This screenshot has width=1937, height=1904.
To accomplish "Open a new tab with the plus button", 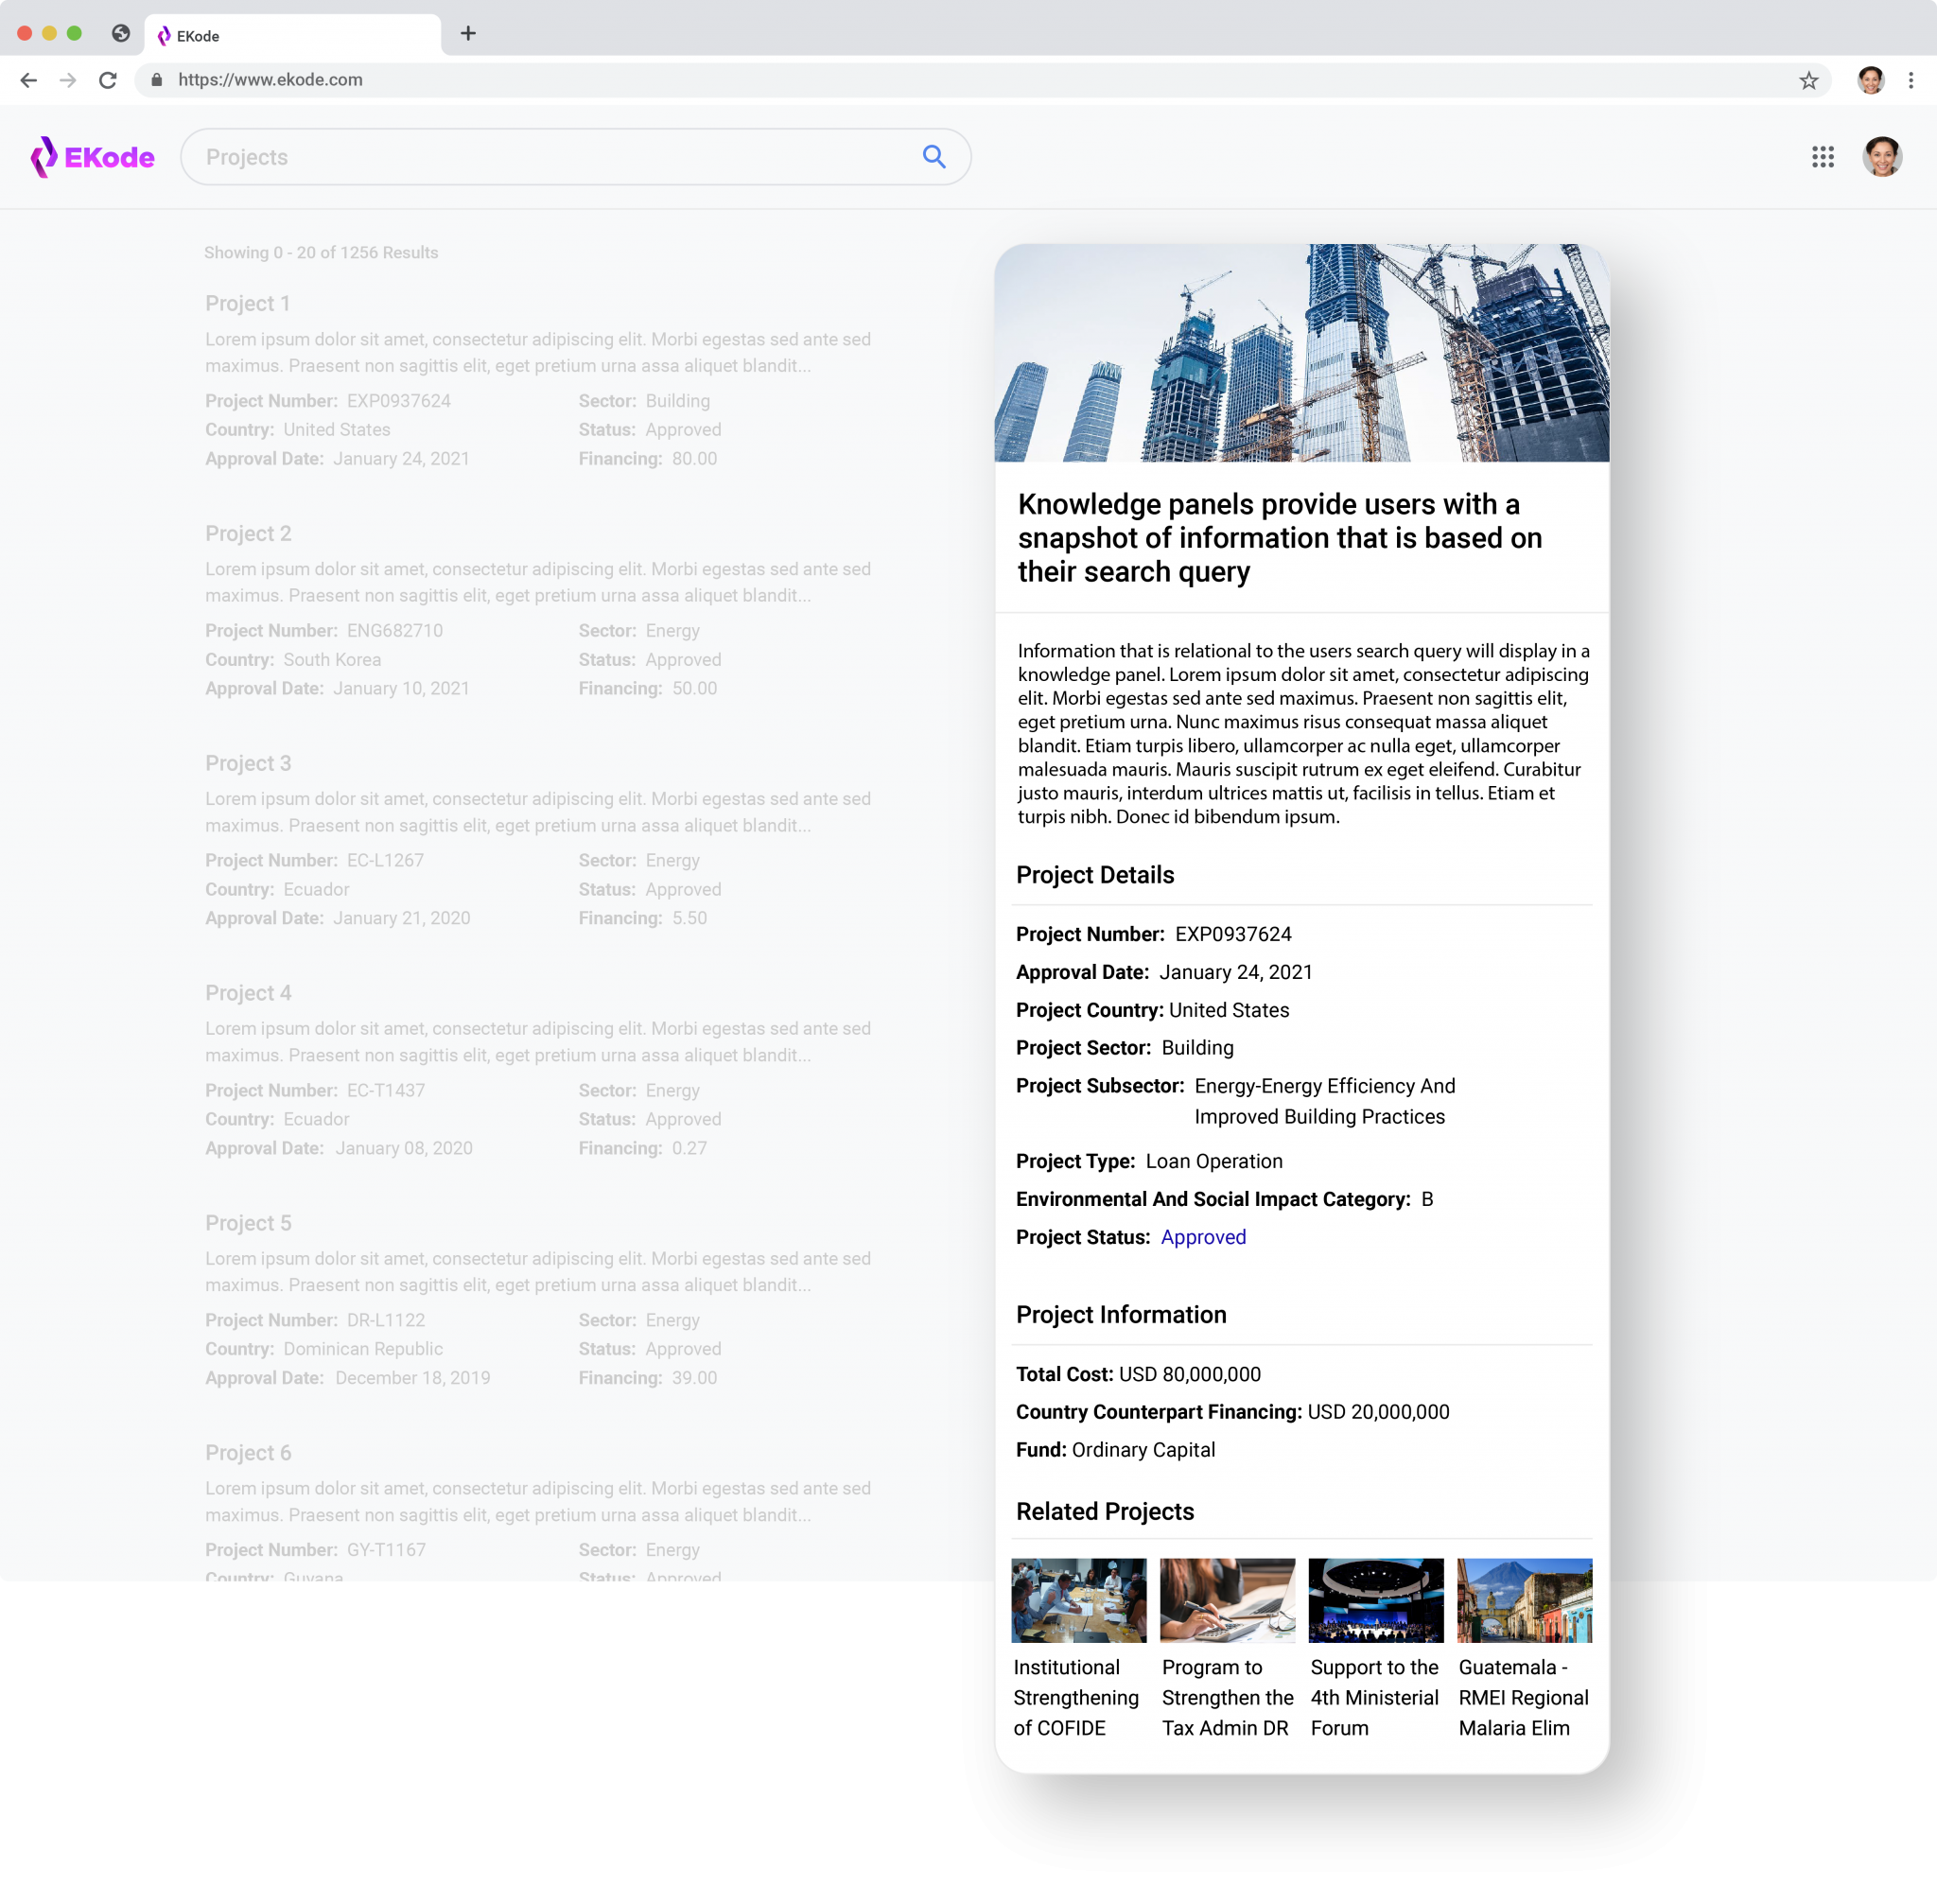I will coord(468,33).
